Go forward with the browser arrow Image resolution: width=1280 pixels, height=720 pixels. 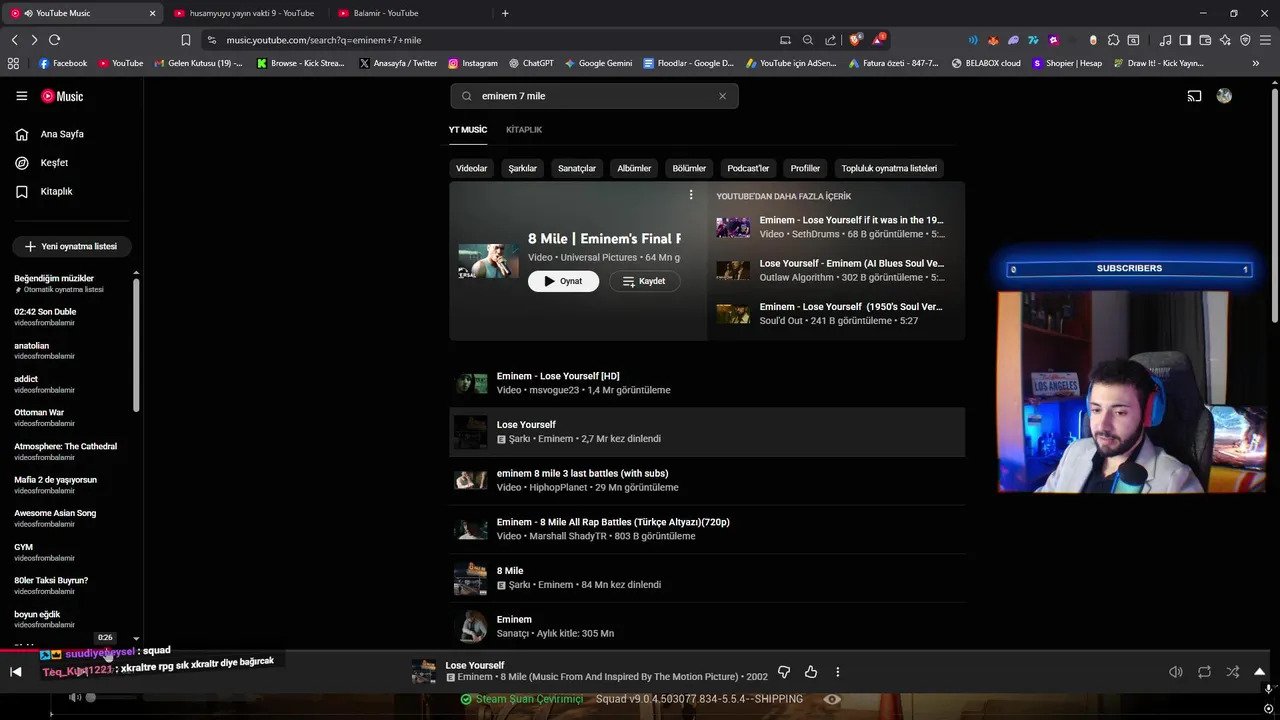(34, 40)
